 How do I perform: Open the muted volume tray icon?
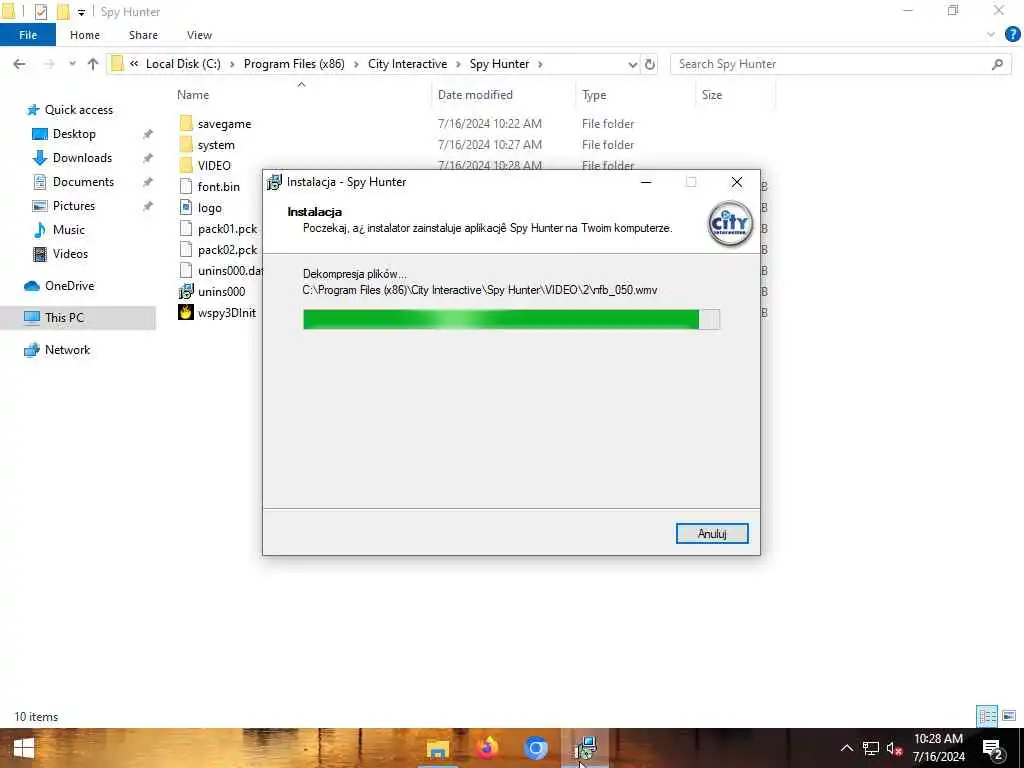894,748
